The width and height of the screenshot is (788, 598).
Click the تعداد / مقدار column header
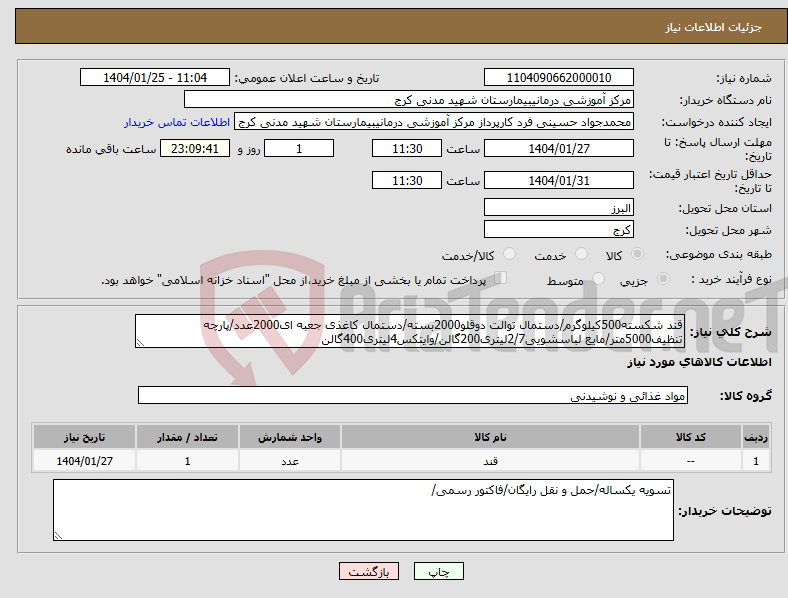[x=187, y=437]
